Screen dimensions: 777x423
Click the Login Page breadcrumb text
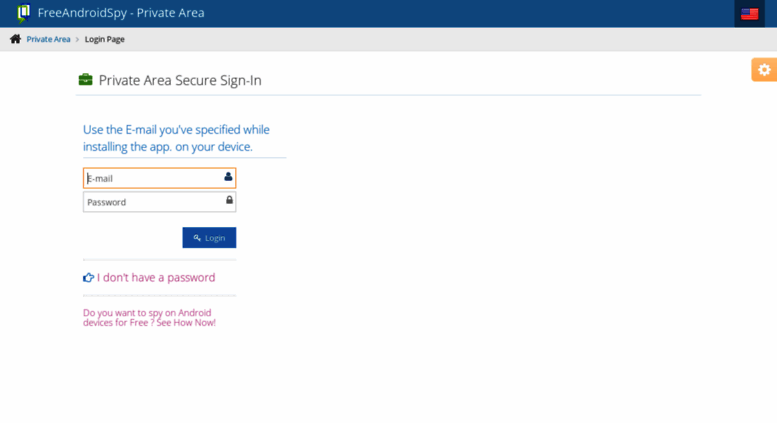tap(105, 39)
